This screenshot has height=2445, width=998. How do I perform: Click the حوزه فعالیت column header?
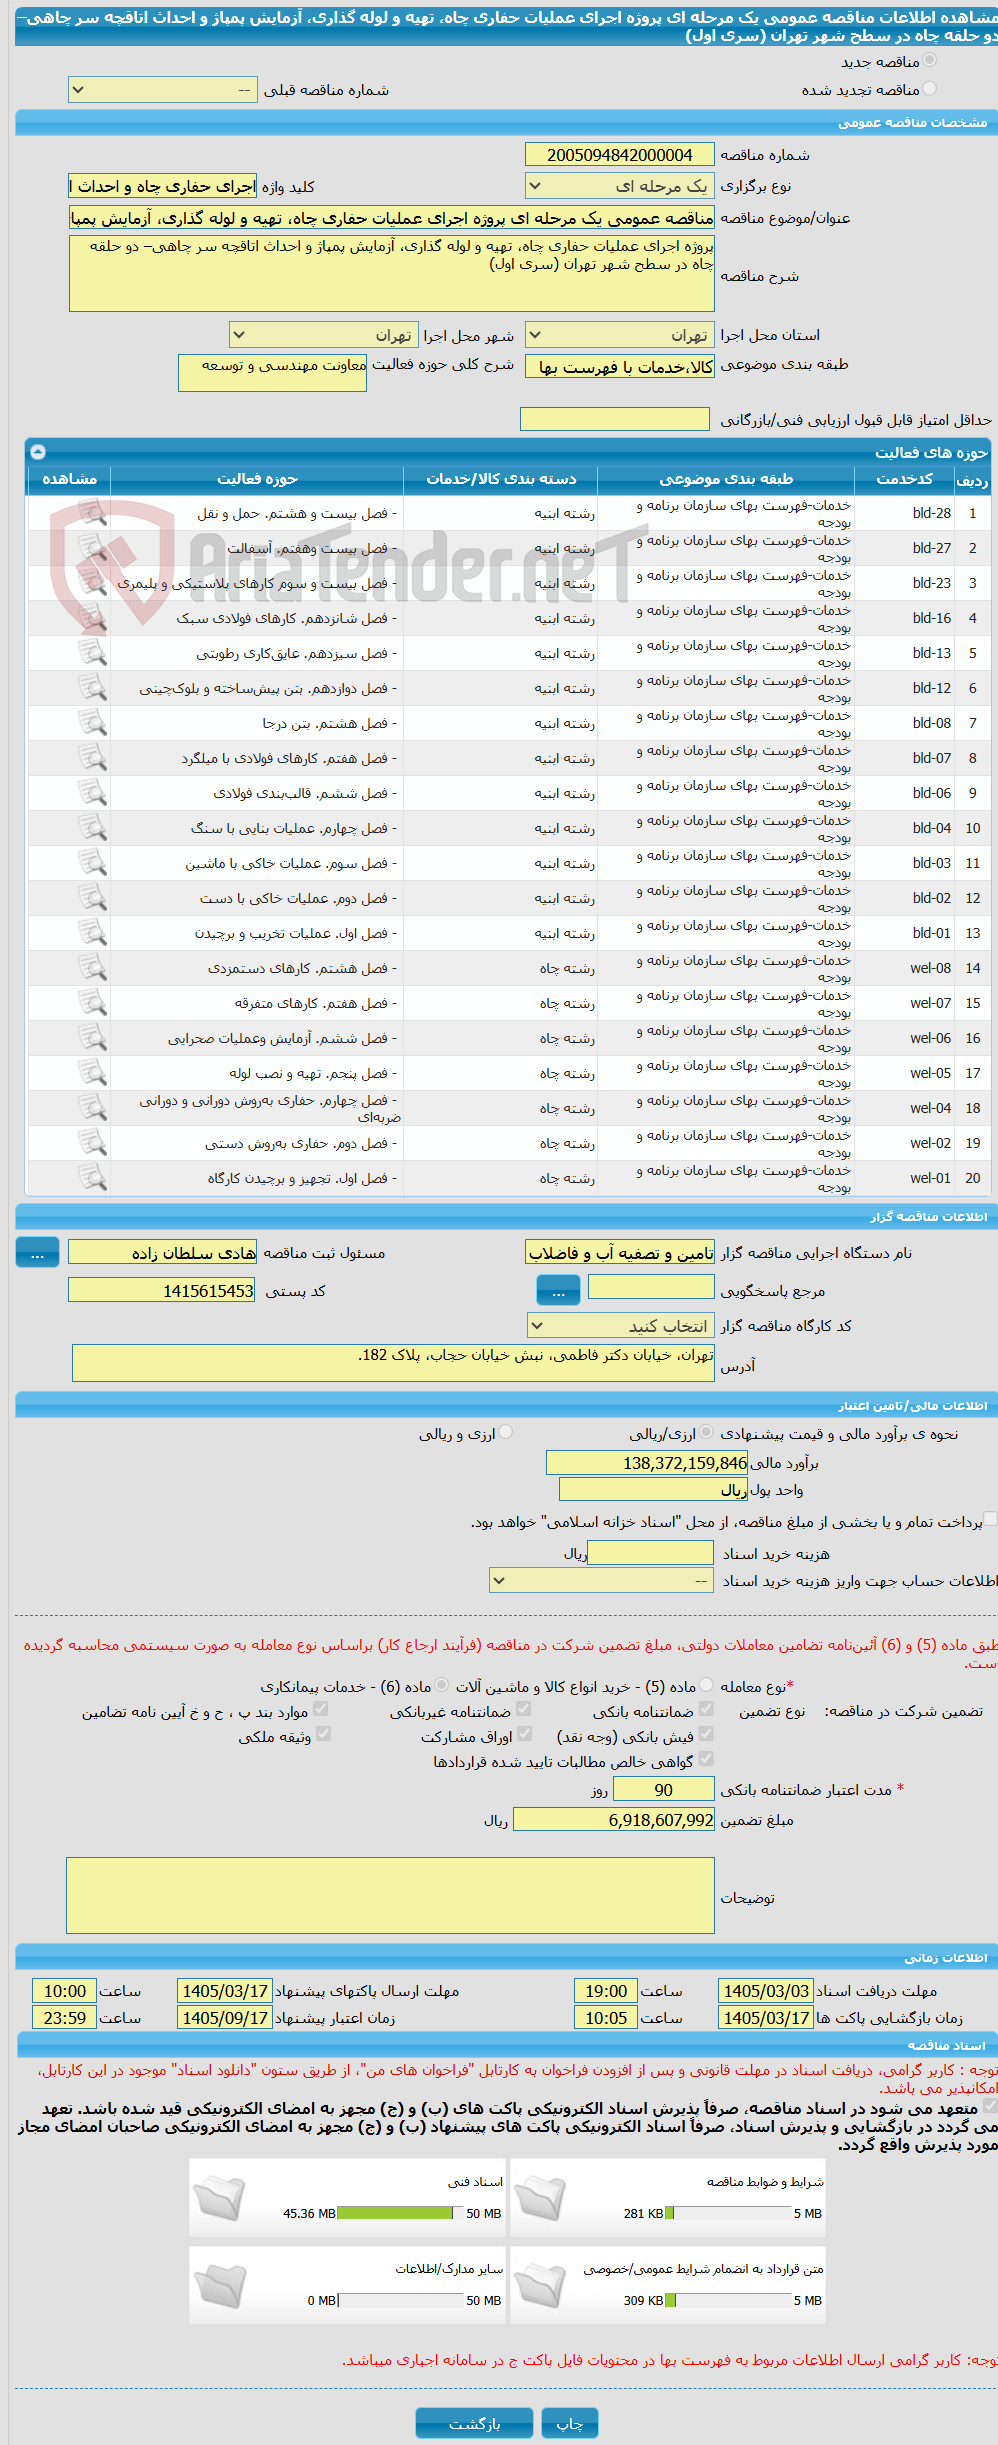tap(257, 479)
